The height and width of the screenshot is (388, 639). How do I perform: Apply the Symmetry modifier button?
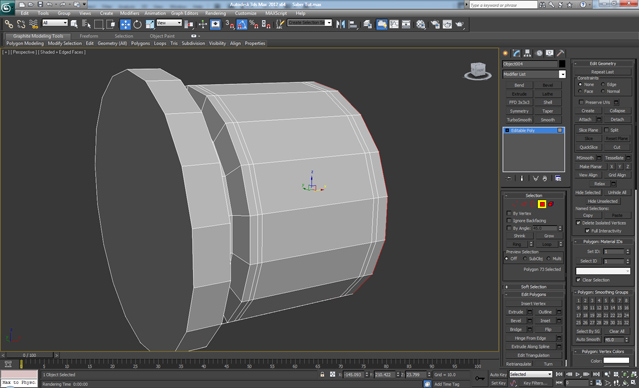(x=519, y=111)
